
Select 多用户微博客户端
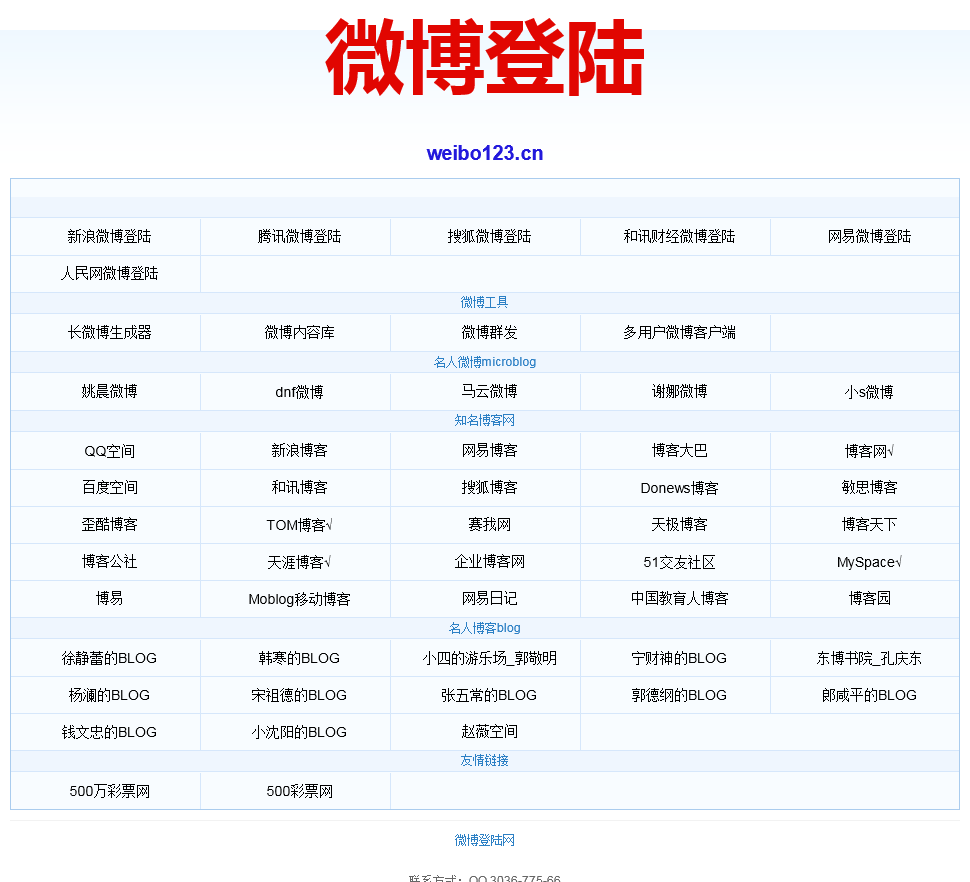[x=679, y=333]
